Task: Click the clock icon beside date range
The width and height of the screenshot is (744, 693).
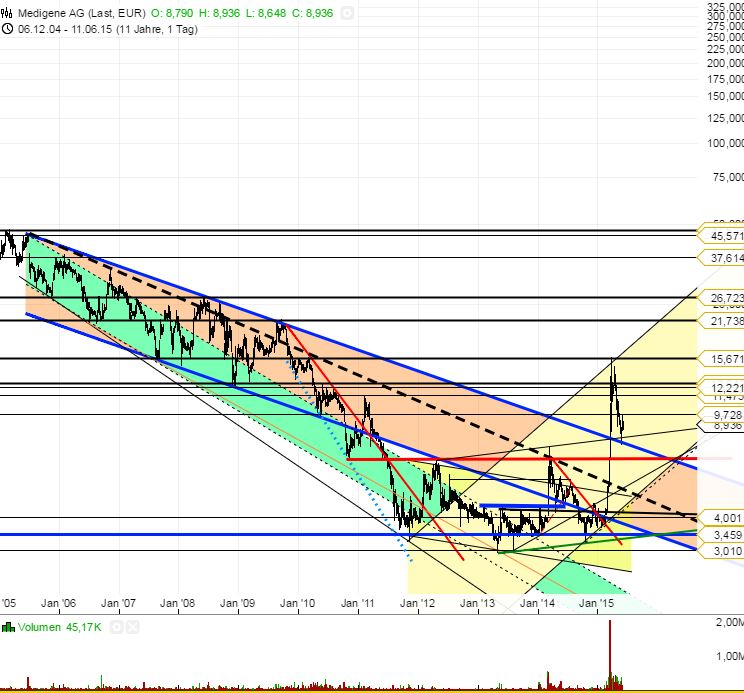Action: 8,29
